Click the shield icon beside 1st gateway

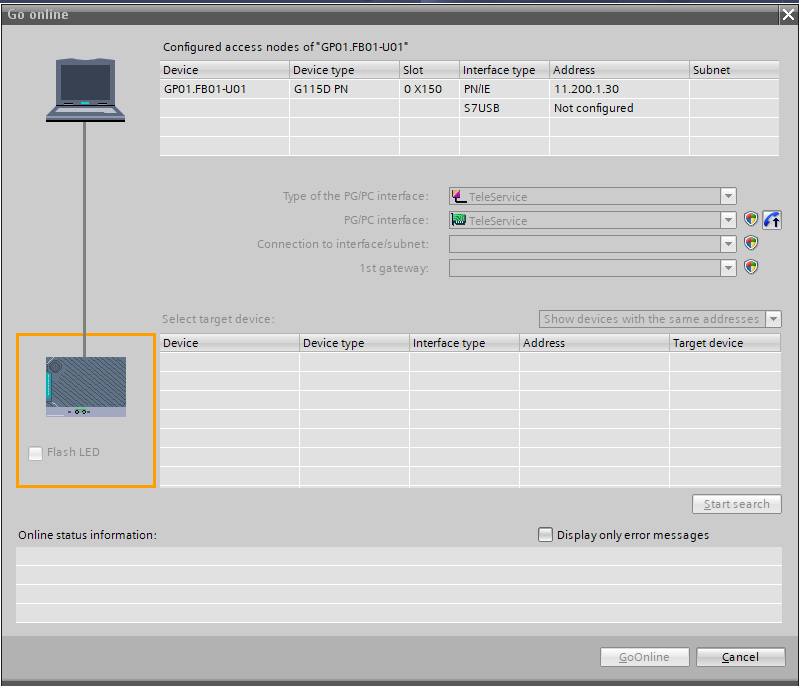click(751, 267)
